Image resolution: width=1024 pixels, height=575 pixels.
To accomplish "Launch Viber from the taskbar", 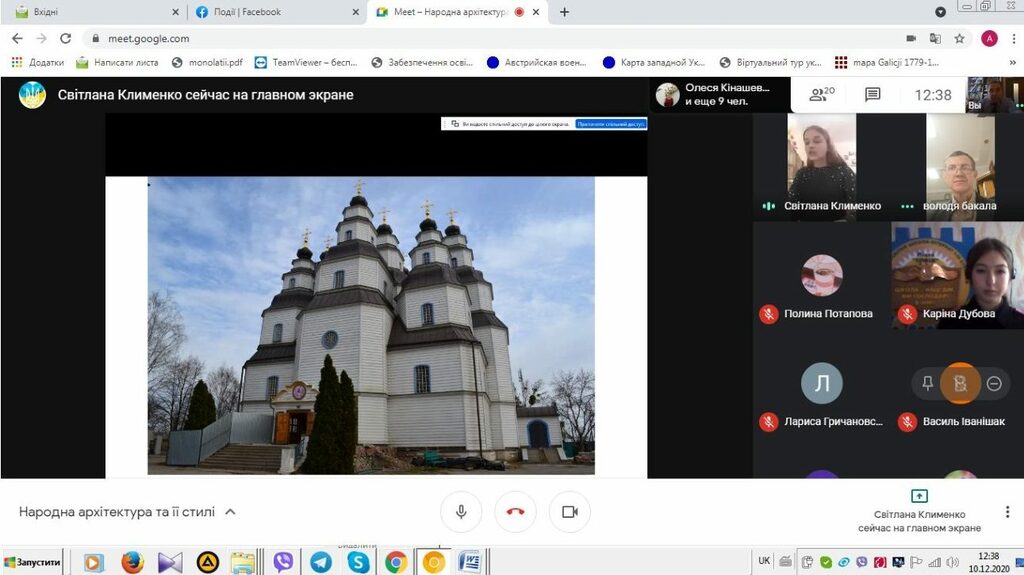I will coord(283,562).
